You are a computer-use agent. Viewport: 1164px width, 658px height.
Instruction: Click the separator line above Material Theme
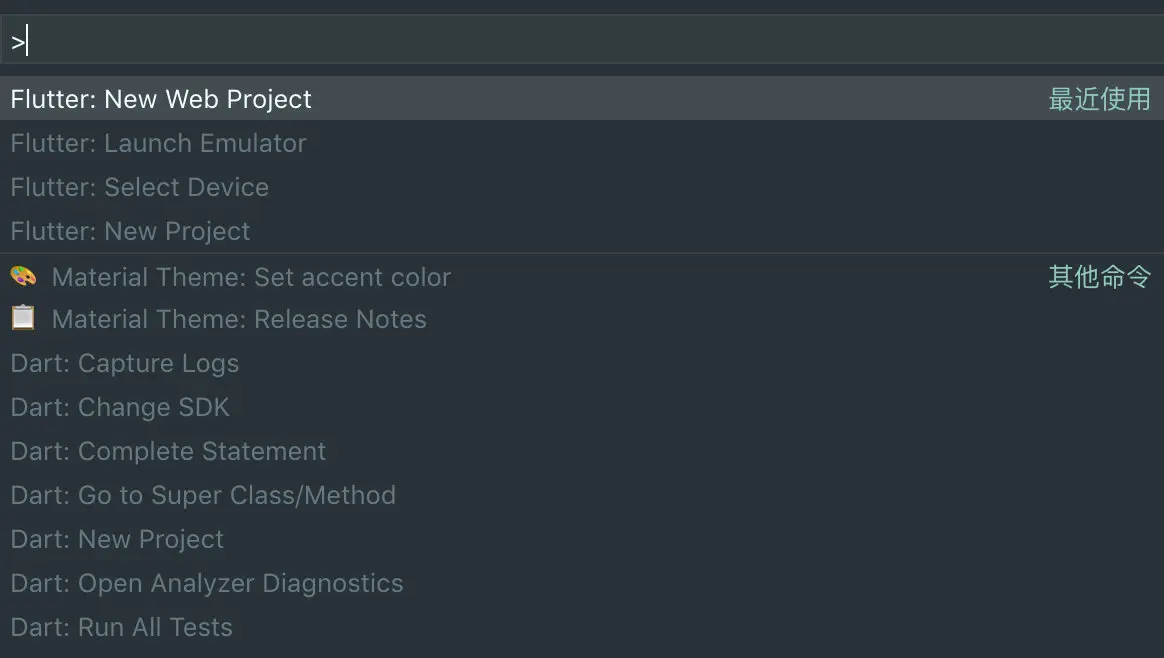[582, 253]
